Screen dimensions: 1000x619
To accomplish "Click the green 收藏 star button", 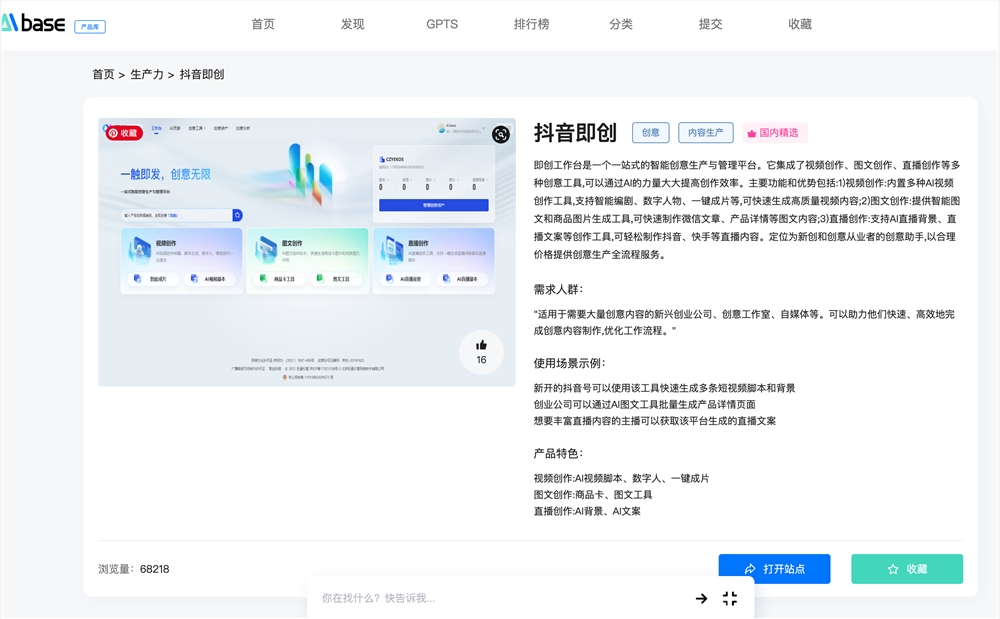I will point(907,569).
